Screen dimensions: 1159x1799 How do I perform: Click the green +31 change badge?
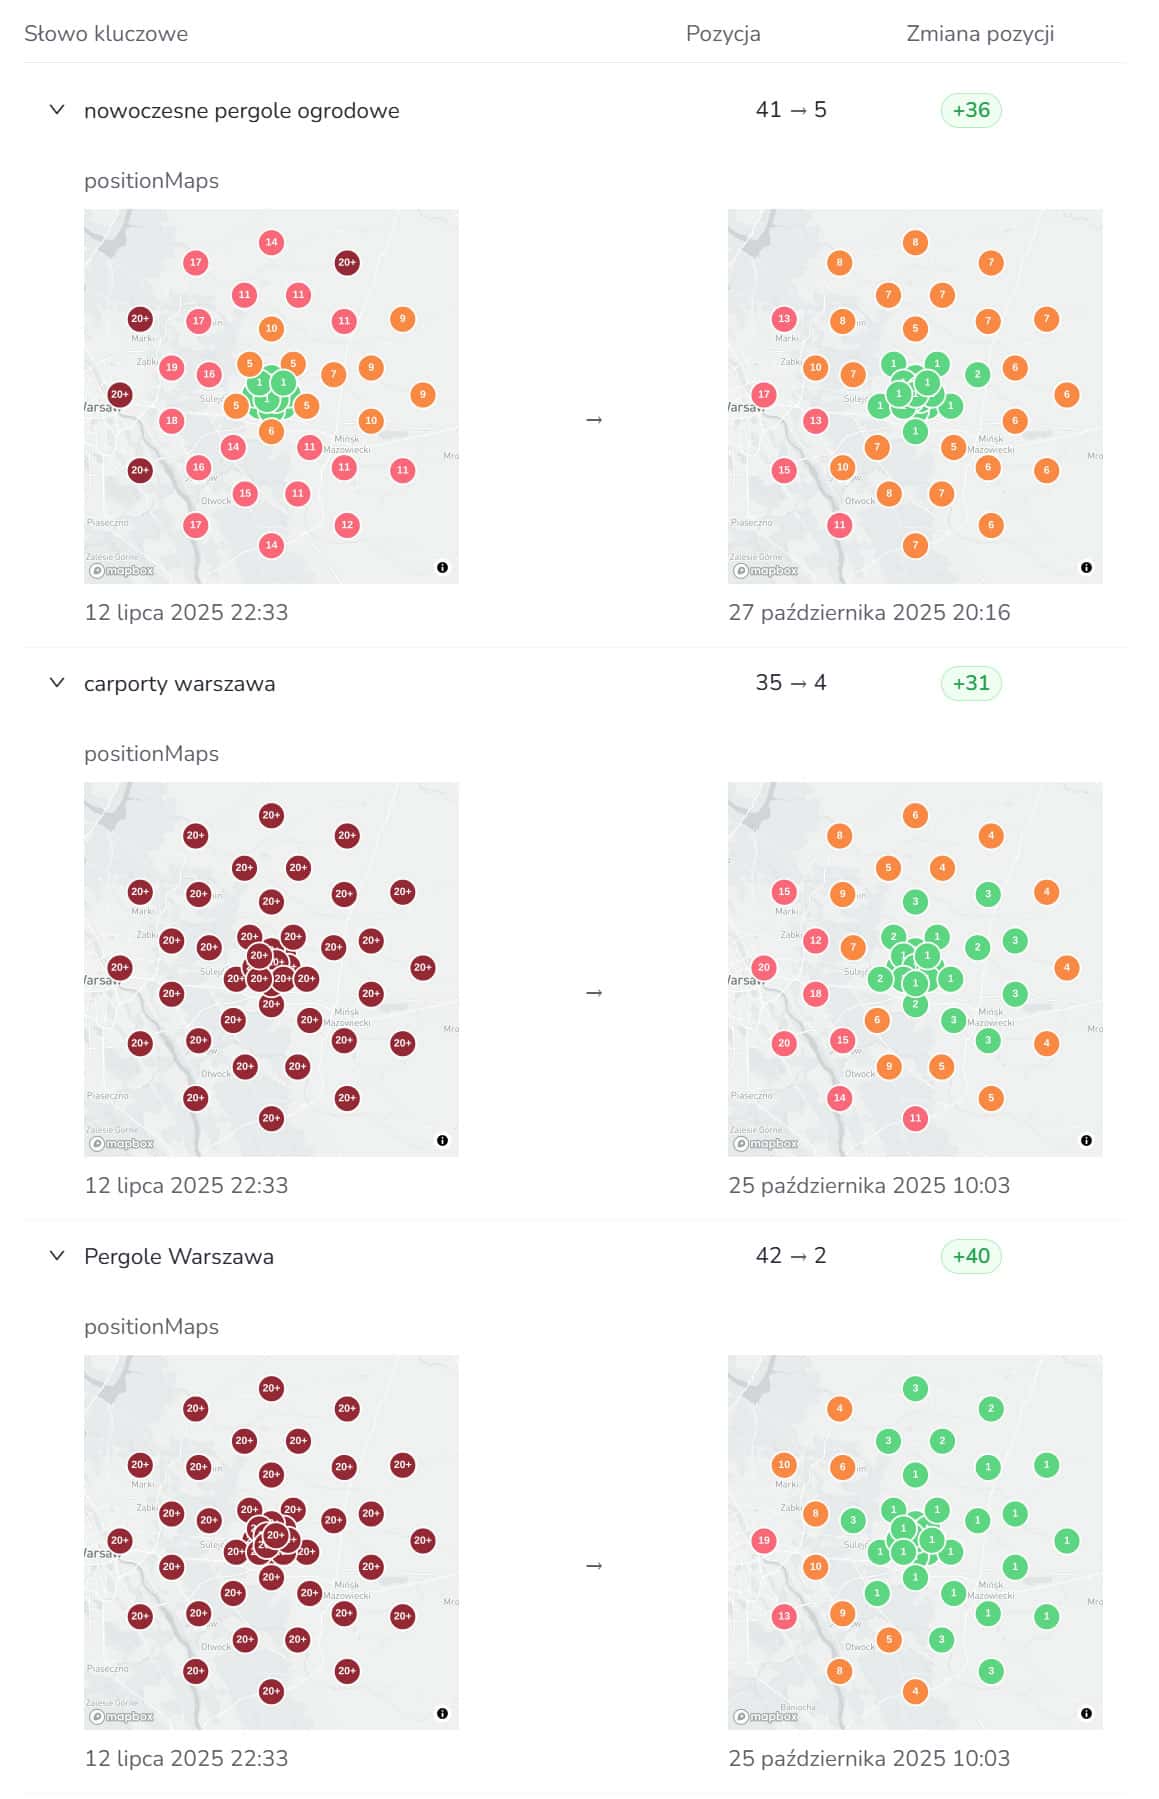971,683
